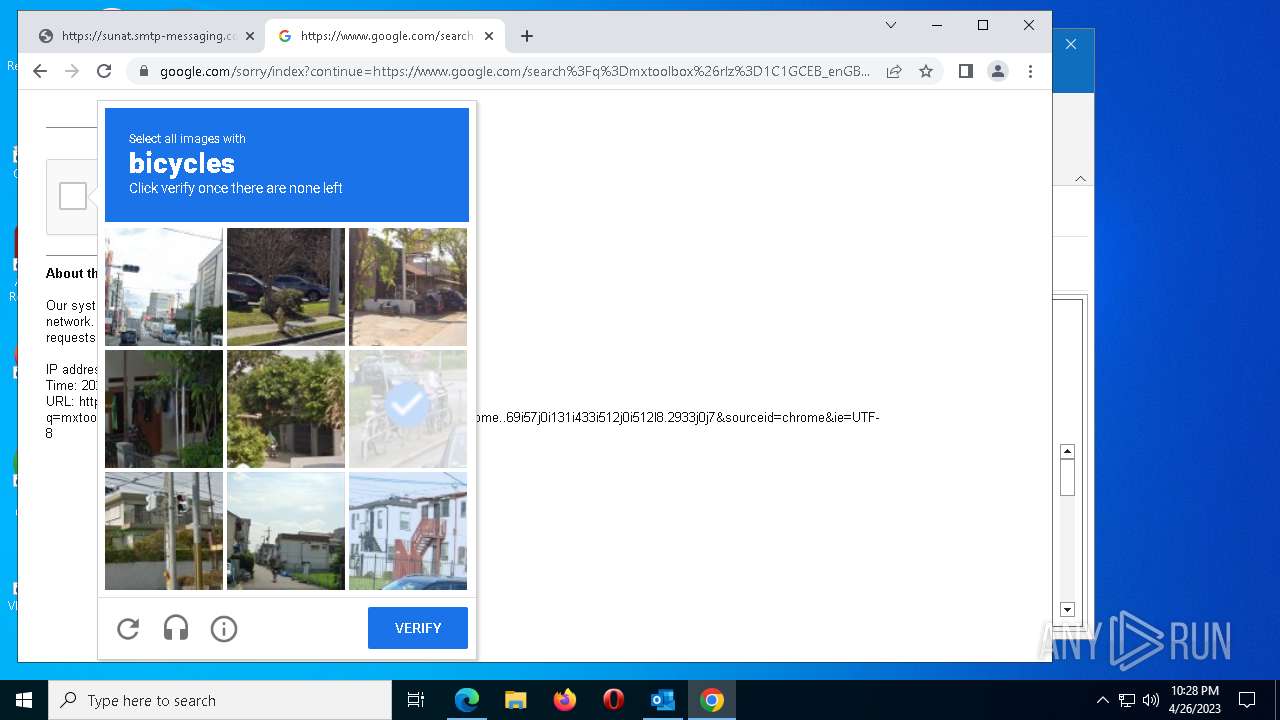Screen dimensions: 1280x720
Task: Open the Windows Start menu
Action: point(24,700)
